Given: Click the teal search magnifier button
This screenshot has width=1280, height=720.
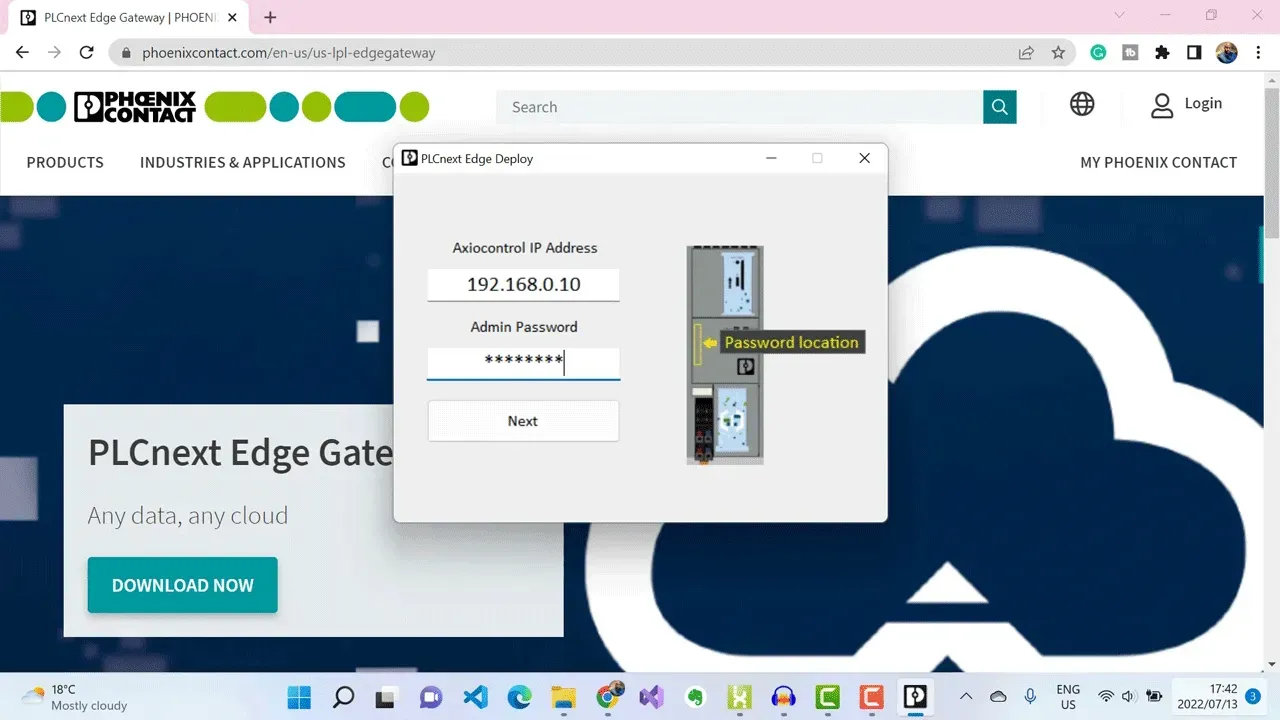Looking at the screenshot, I should click(x=999, y=107).
